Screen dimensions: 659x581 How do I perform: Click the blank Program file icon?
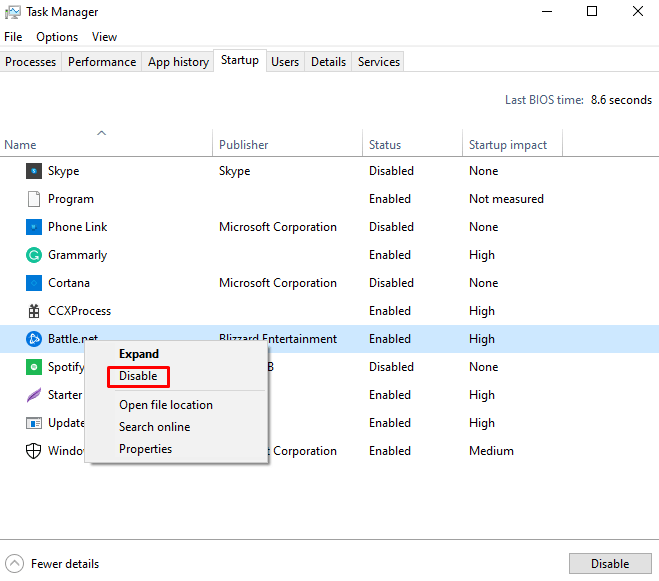(34, 199)
